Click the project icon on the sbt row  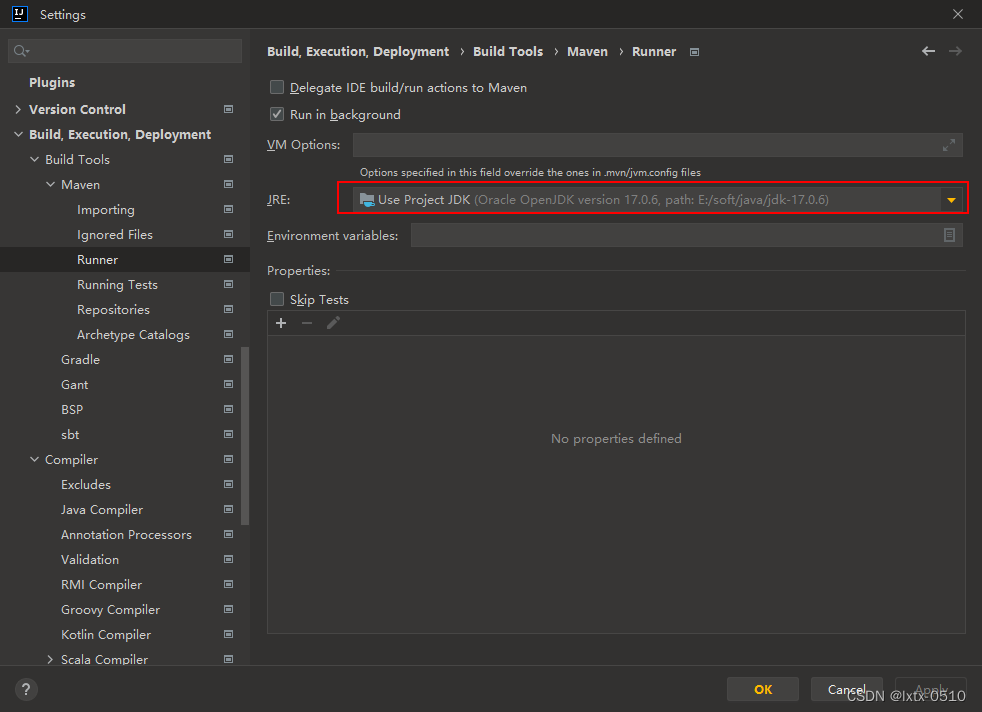tap(229, 435)
